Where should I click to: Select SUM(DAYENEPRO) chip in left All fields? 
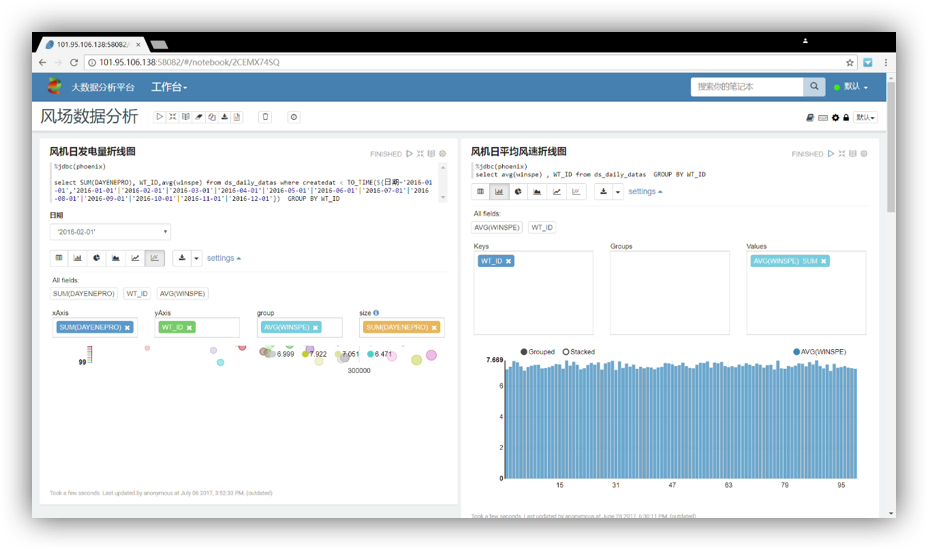tap(84, 294)
